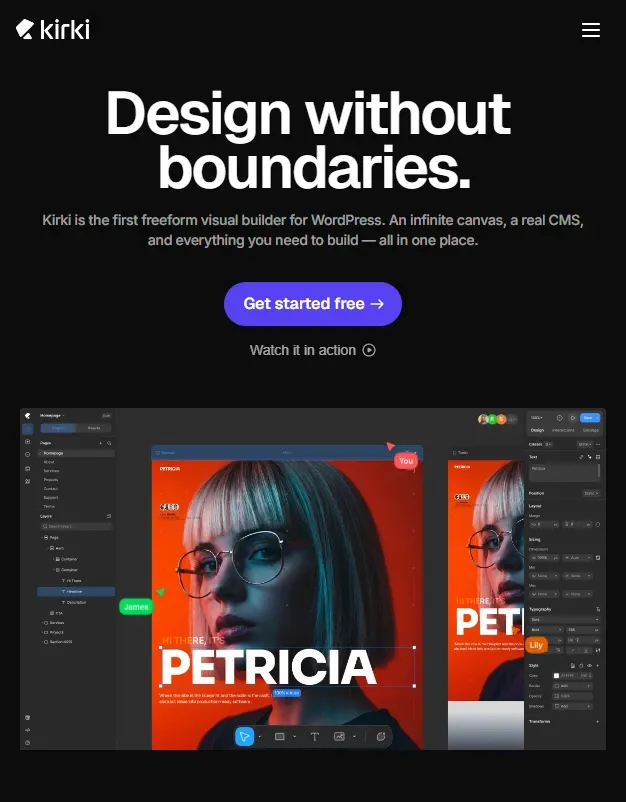Click the rounded shape tool at toolbar's end

tap(381, 737)
